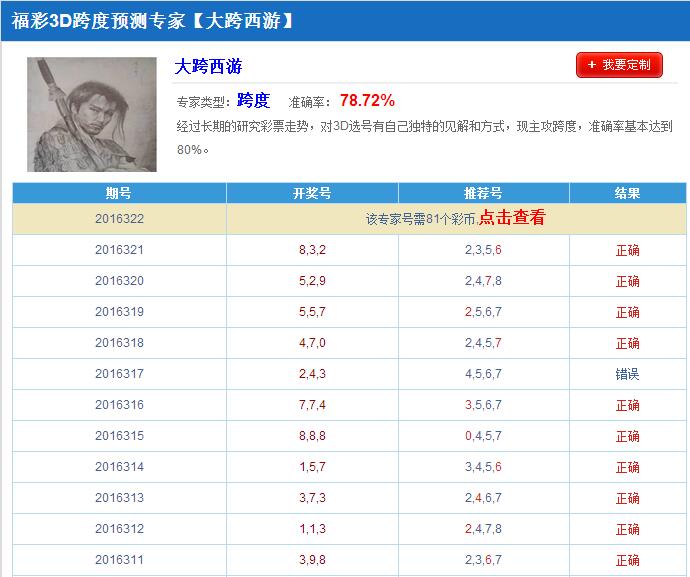The width and height of the screenshot is (690, 577).
Task: Click the 正确 result for 2016316
Action: pyautogui.click(x=628, y=405)
